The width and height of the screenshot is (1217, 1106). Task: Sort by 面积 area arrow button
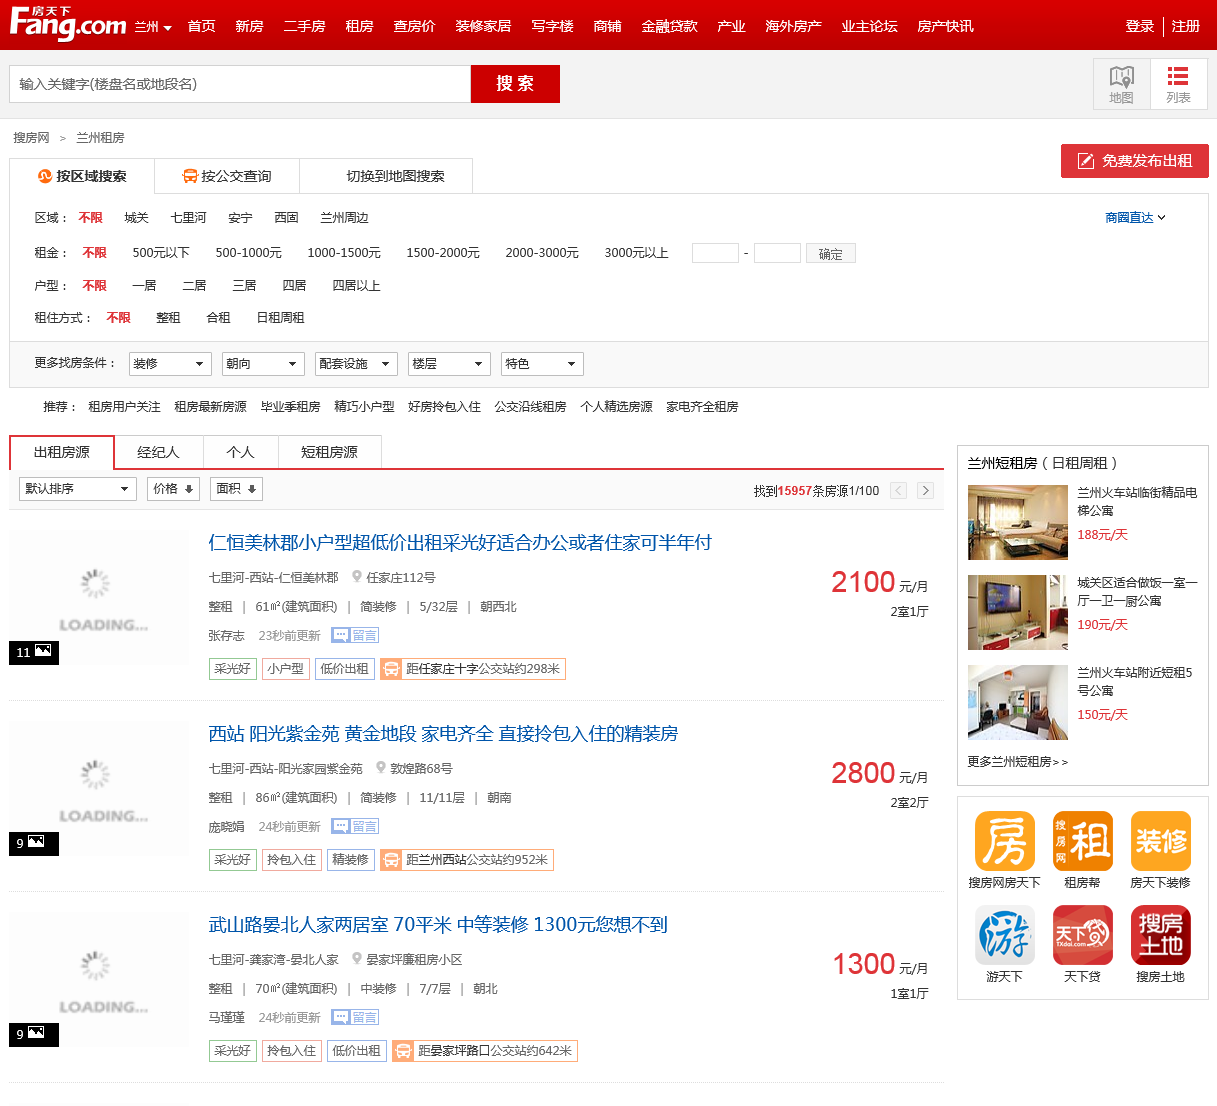pos(237,489)
